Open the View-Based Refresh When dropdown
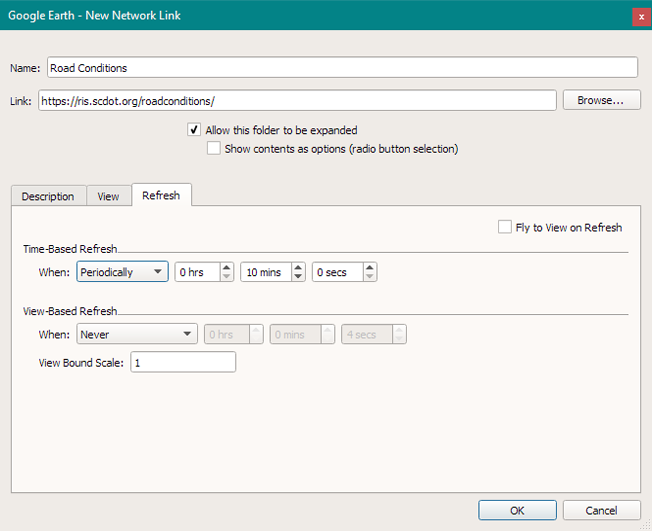 [137, 334]
